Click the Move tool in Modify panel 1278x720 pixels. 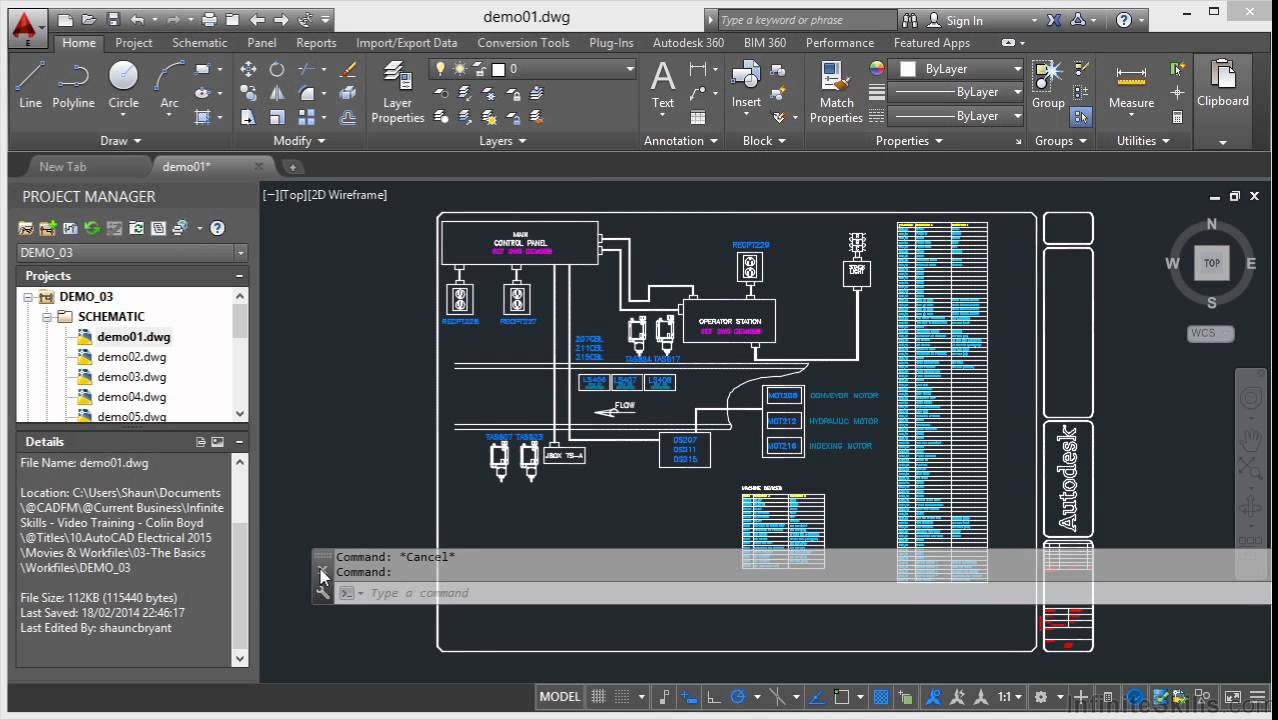248,69
